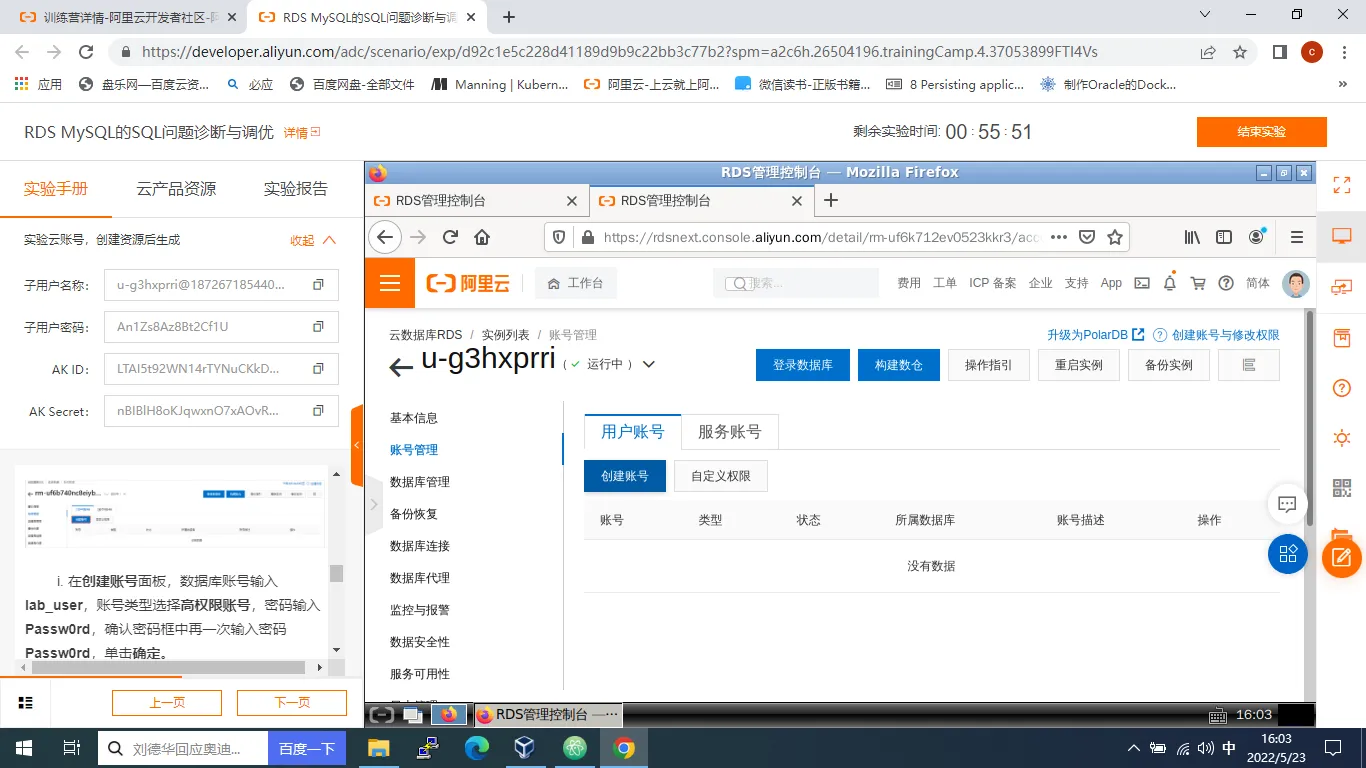Click the 上一页 button
Screen dimensions: 1366x768
point(167,703)
